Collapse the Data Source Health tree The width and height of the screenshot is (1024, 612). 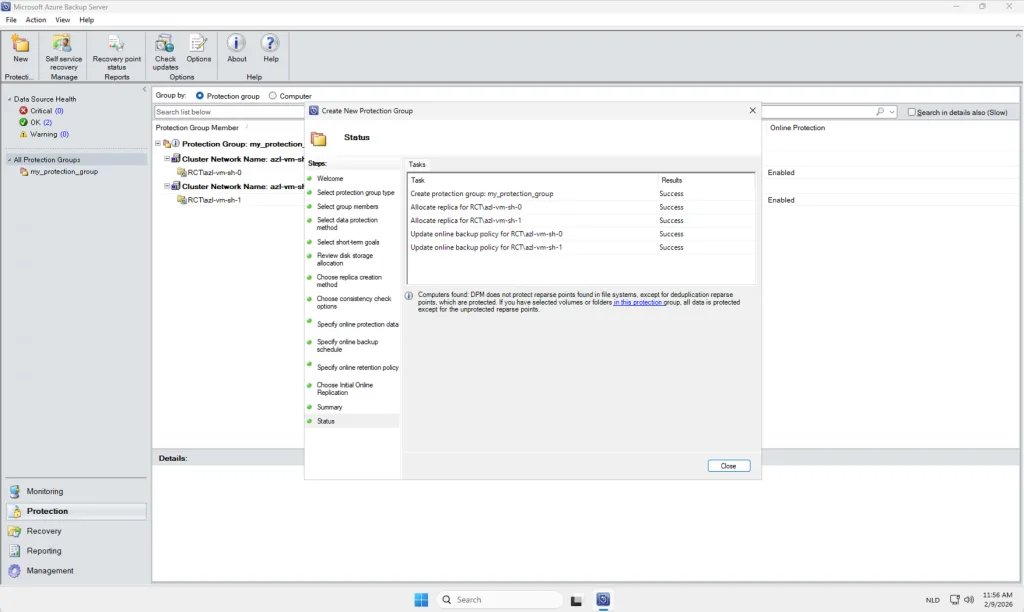tap(9, 100)
